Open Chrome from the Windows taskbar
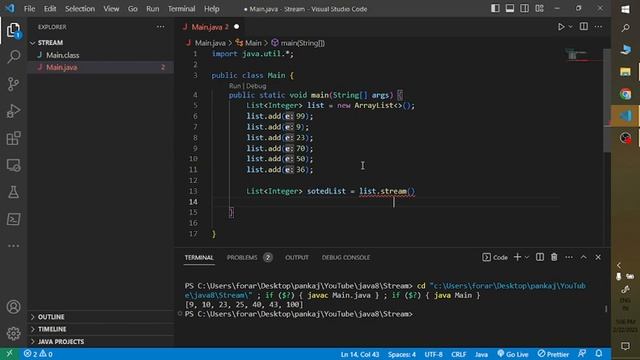Screen dimensions: 640x360 click(x=625, y=94)
